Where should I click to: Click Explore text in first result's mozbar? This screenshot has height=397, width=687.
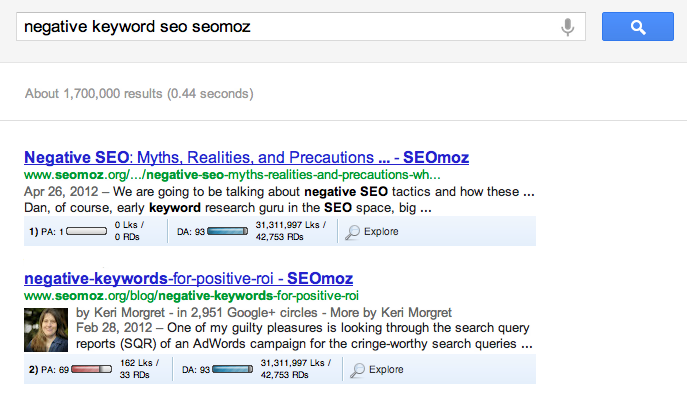tap(381, 231)
